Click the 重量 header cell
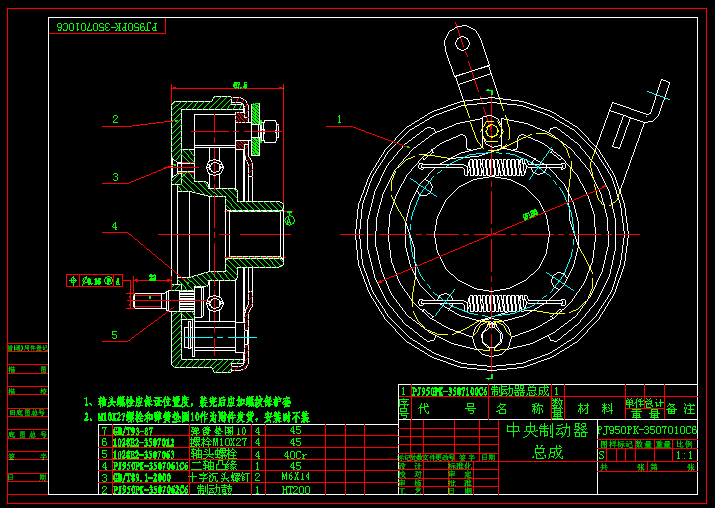Screen dimensions: 715x508 pos(644,414)
